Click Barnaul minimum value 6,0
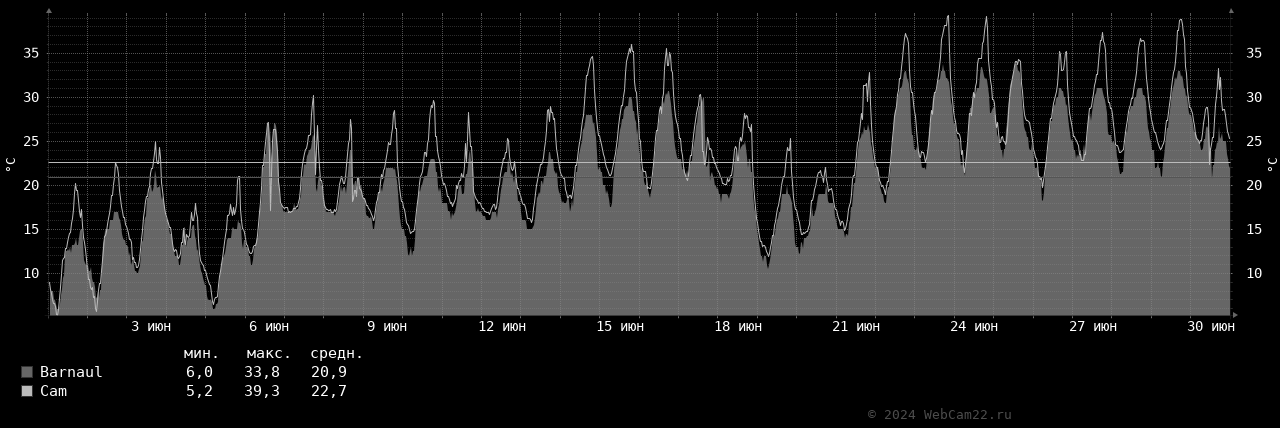This screenshot has height=428, width=1280. pyautogui.click(x=199, y=372)
